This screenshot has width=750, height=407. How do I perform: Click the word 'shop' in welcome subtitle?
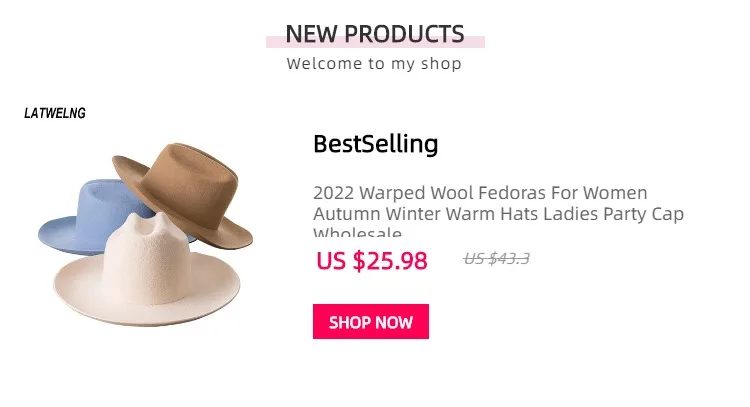441,64
